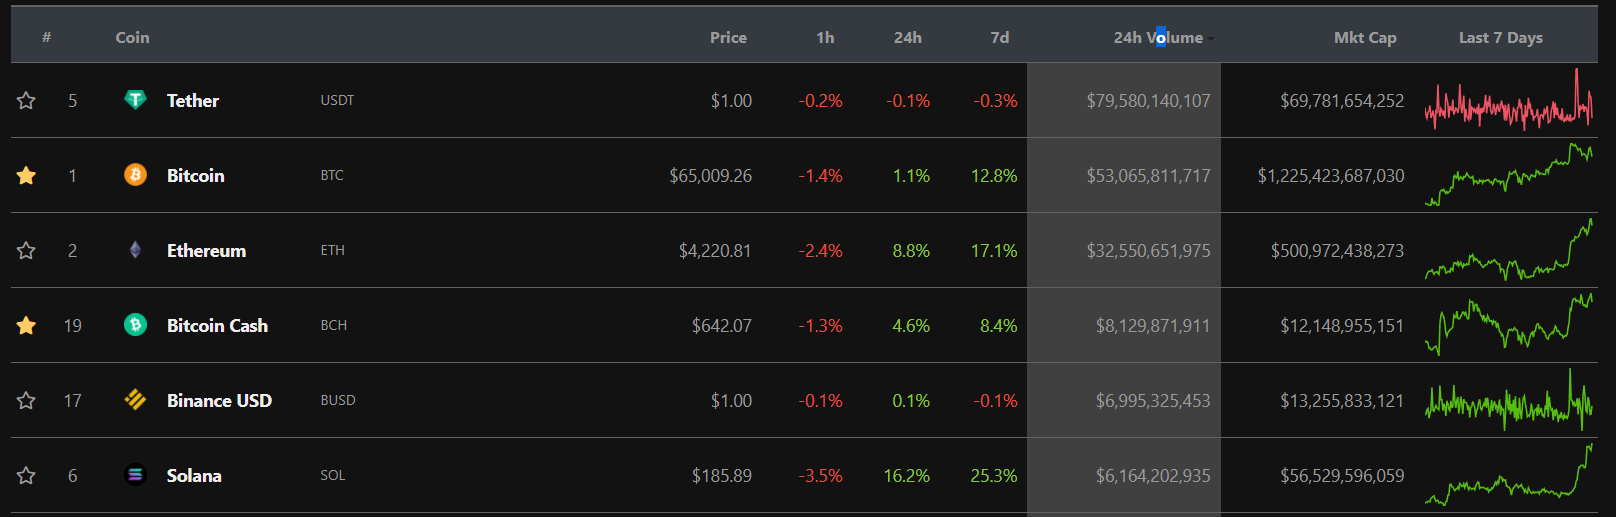Click the Bitcoin Cash green logo icon
1616x517 pixels.
(x=135, y=325)
